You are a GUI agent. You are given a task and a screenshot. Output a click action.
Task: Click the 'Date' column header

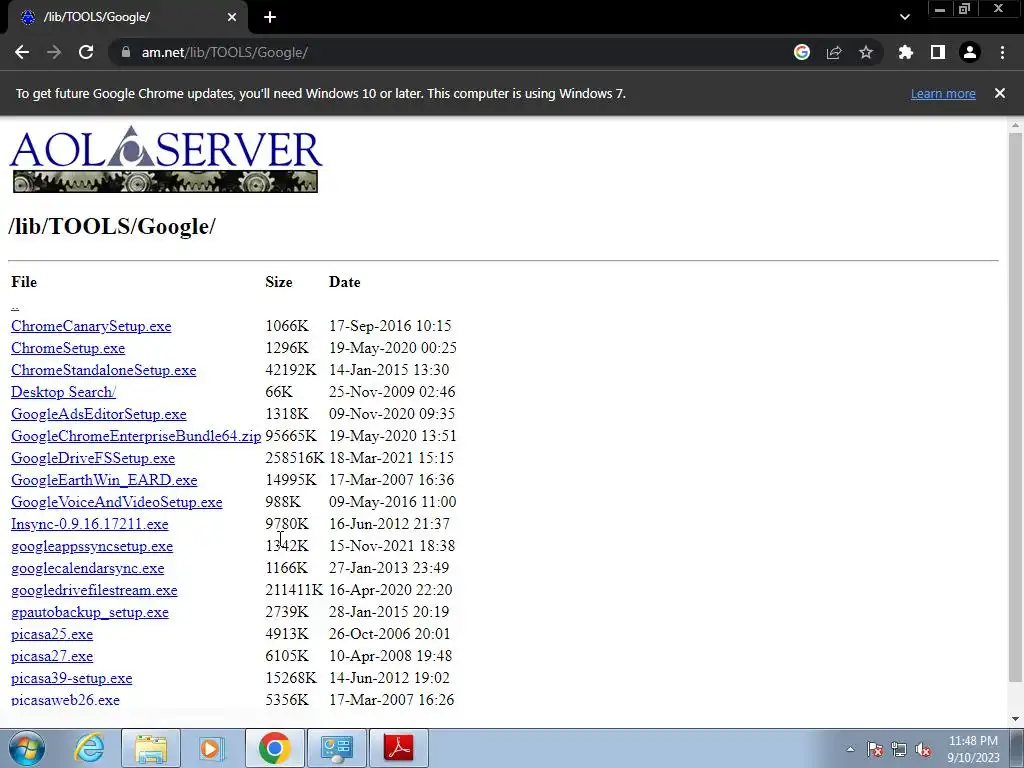tap(344, 282)
